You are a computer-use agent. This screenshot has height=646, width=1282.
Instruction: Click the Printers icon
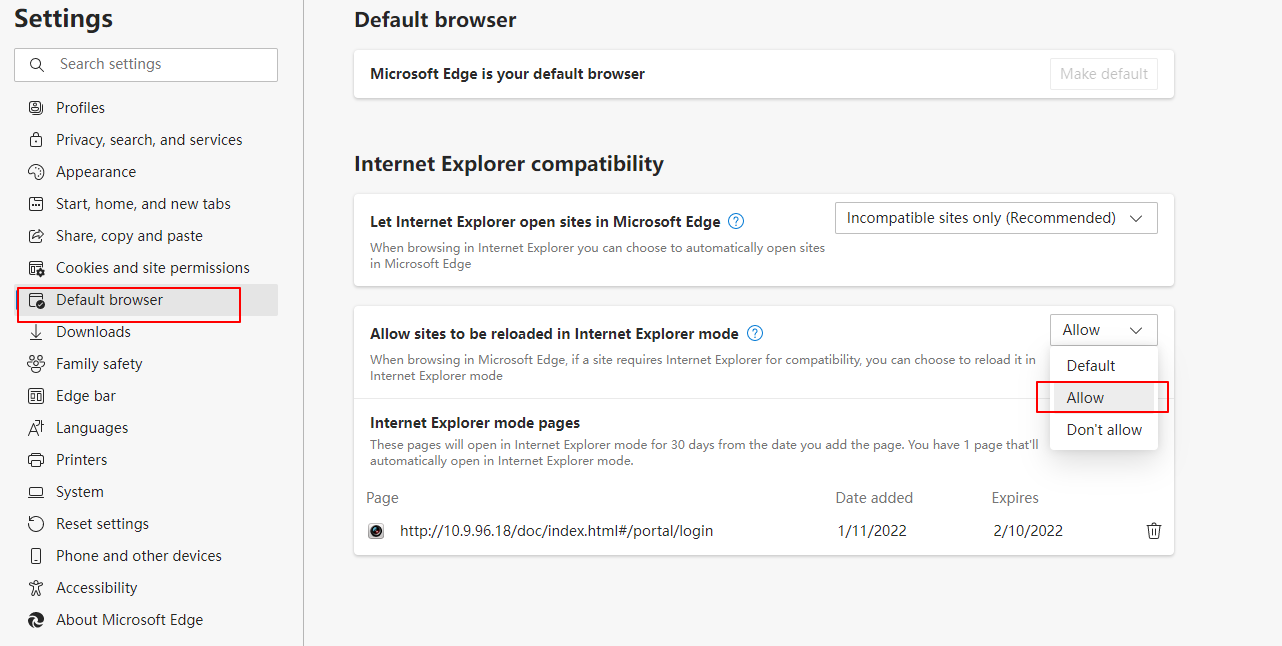(x=36, y=460)
